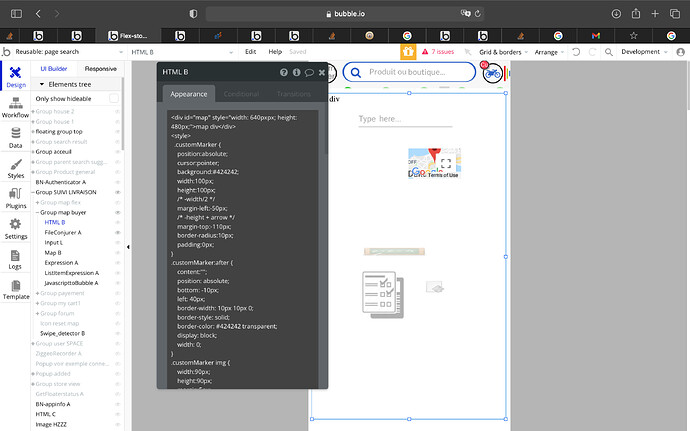The width and height of the screenshot is (690, 431).
Task: Reload the bubble.io page
Action: coord(477,14)
